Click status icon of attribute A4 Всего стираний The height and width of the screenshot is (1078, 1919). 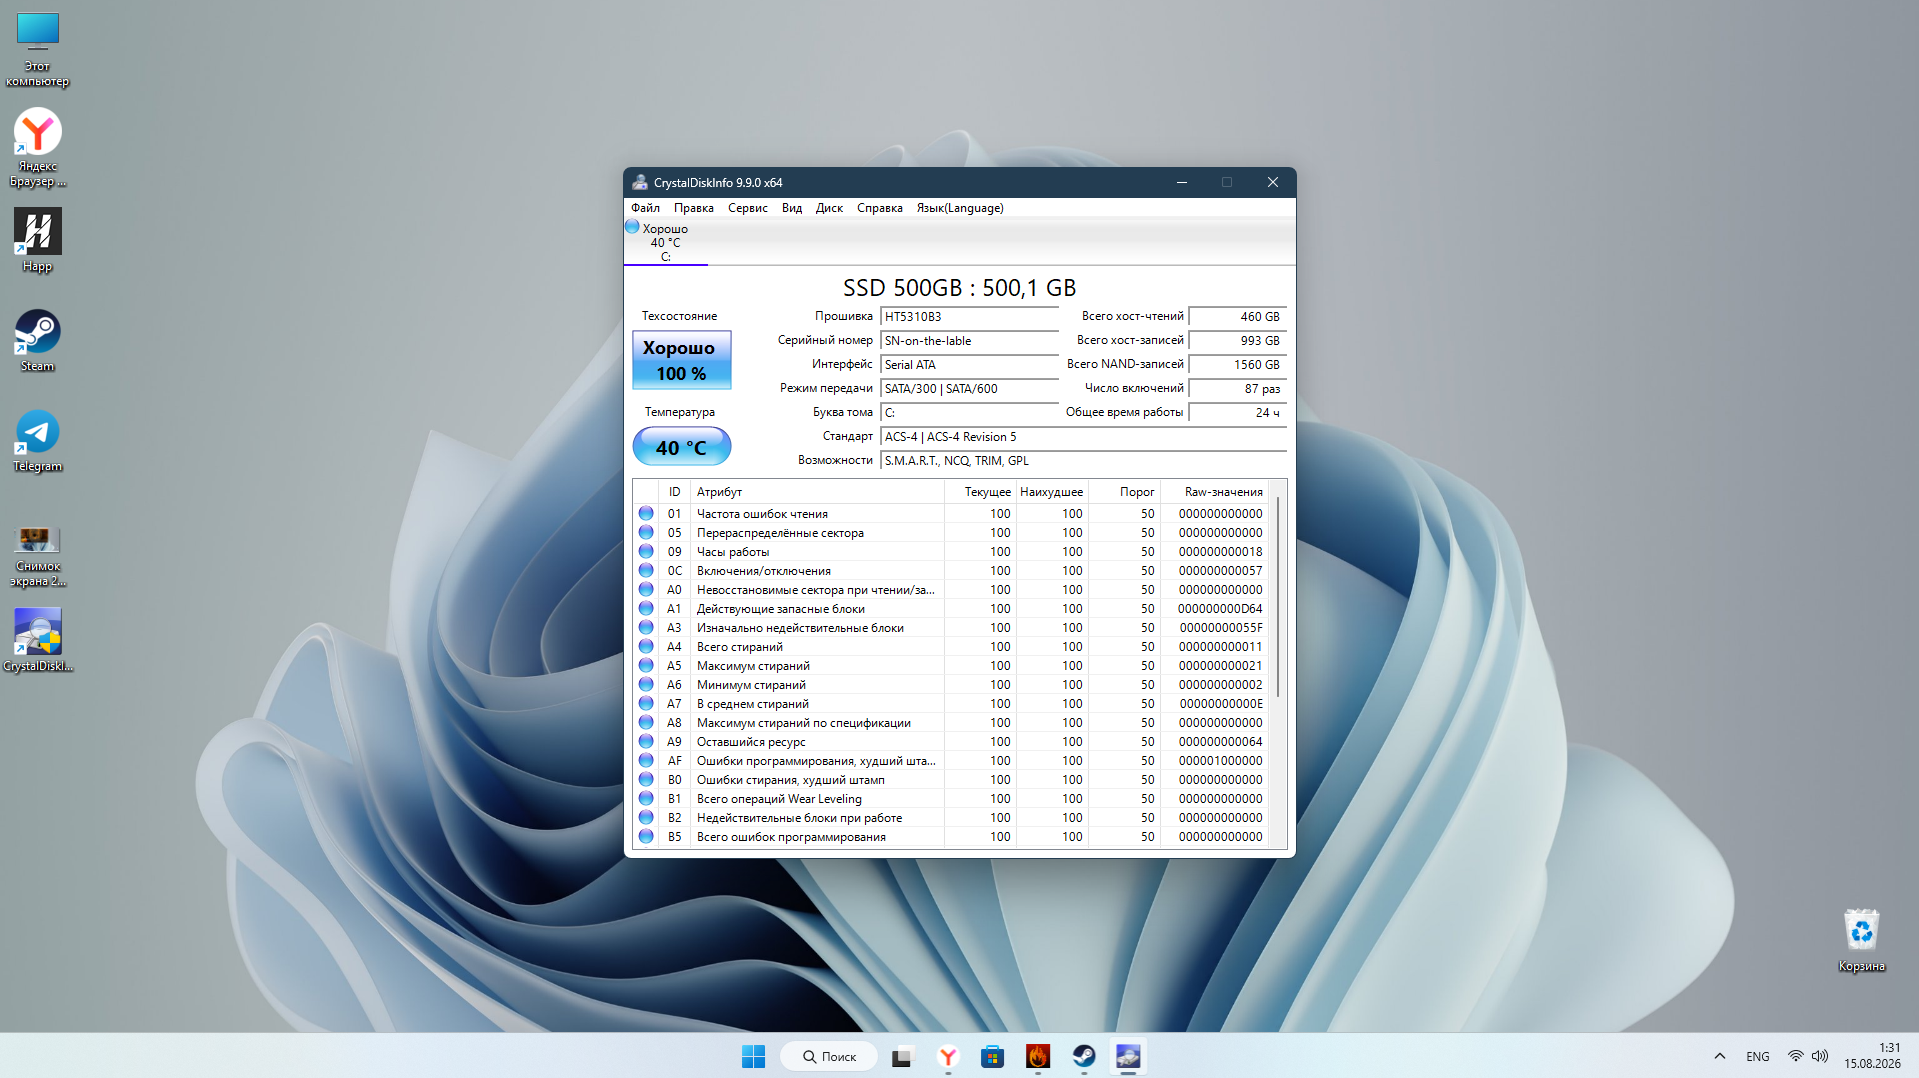(646, 646)
